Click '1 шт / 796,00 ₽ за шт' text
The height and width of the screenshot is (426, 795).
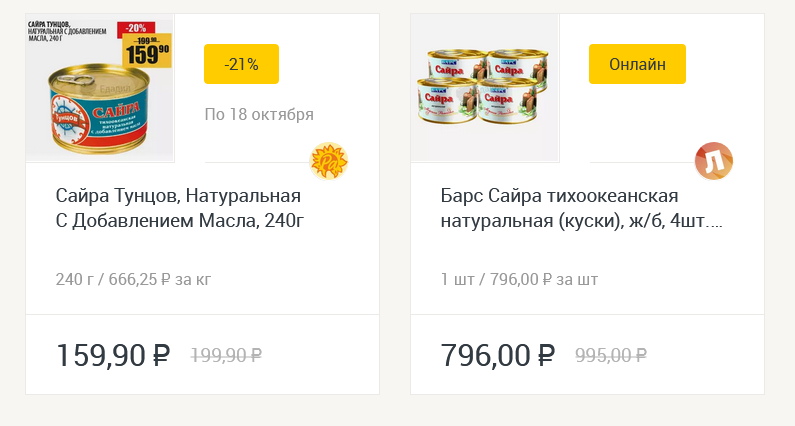tap(519, 278)
